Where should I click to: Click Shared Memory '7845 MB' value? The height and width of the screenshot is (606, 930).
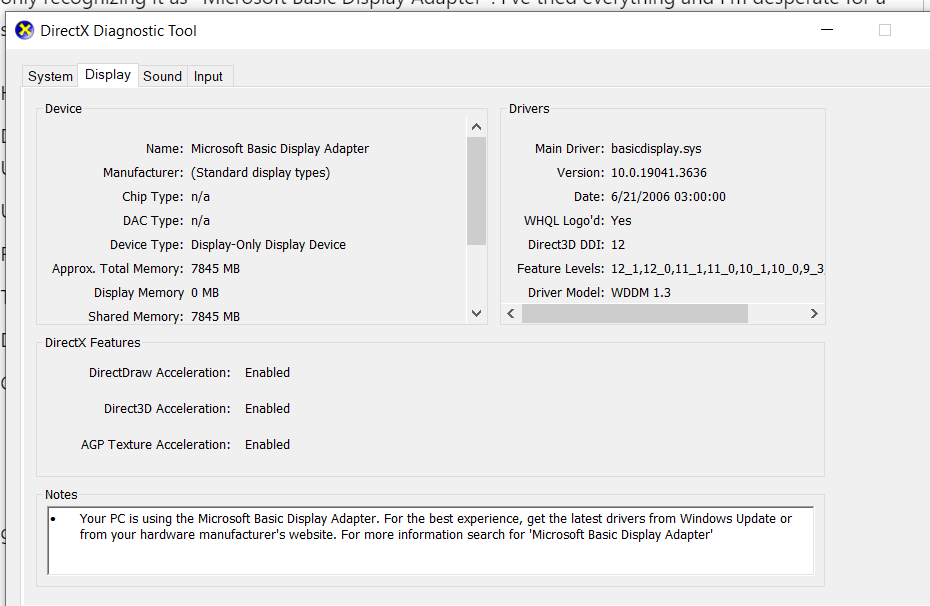point(215,317)
